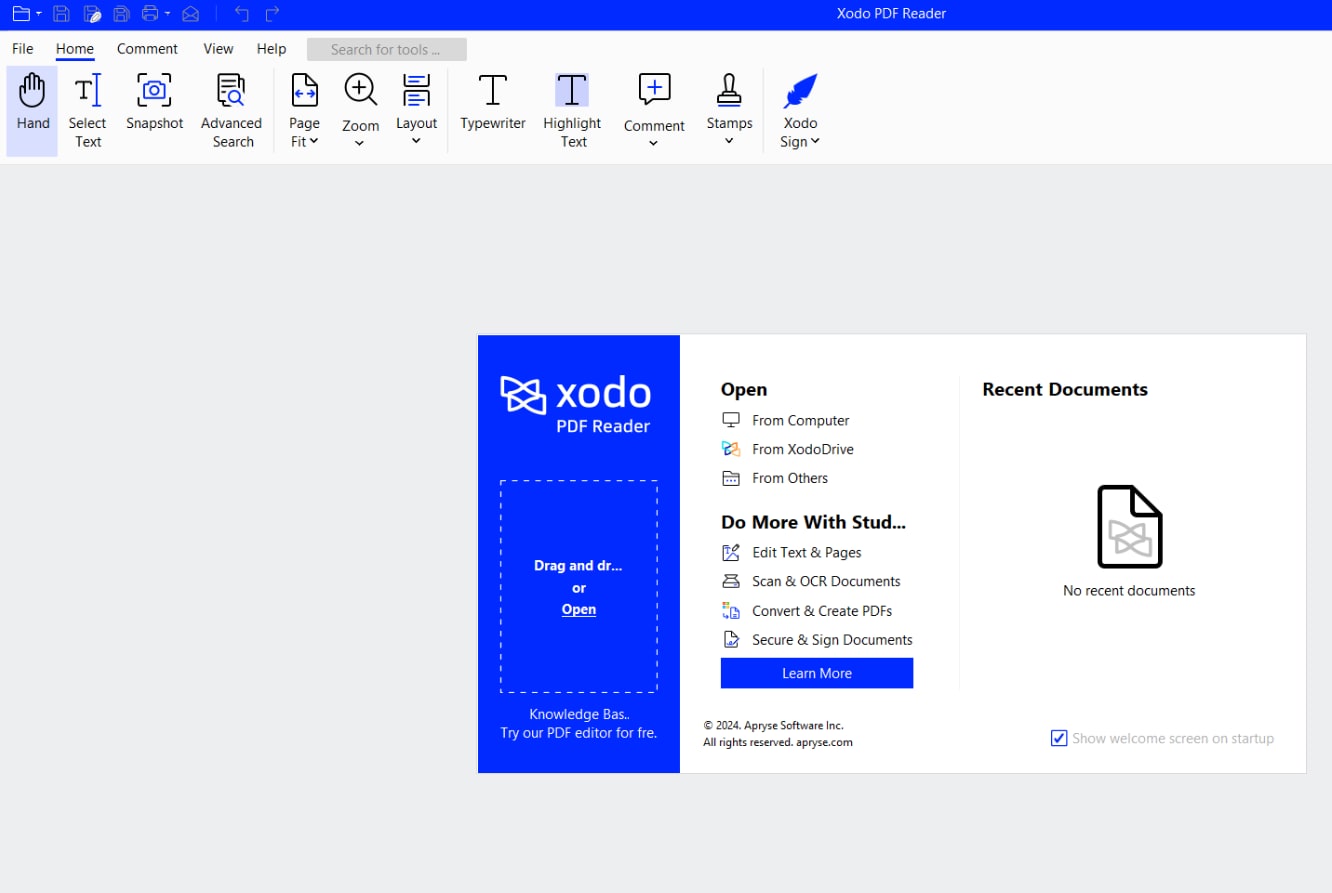This screenshot has width=1332, height=893.
Task: Uncheck Show welcome screen on startup
Action: [x=1059, y=738]
